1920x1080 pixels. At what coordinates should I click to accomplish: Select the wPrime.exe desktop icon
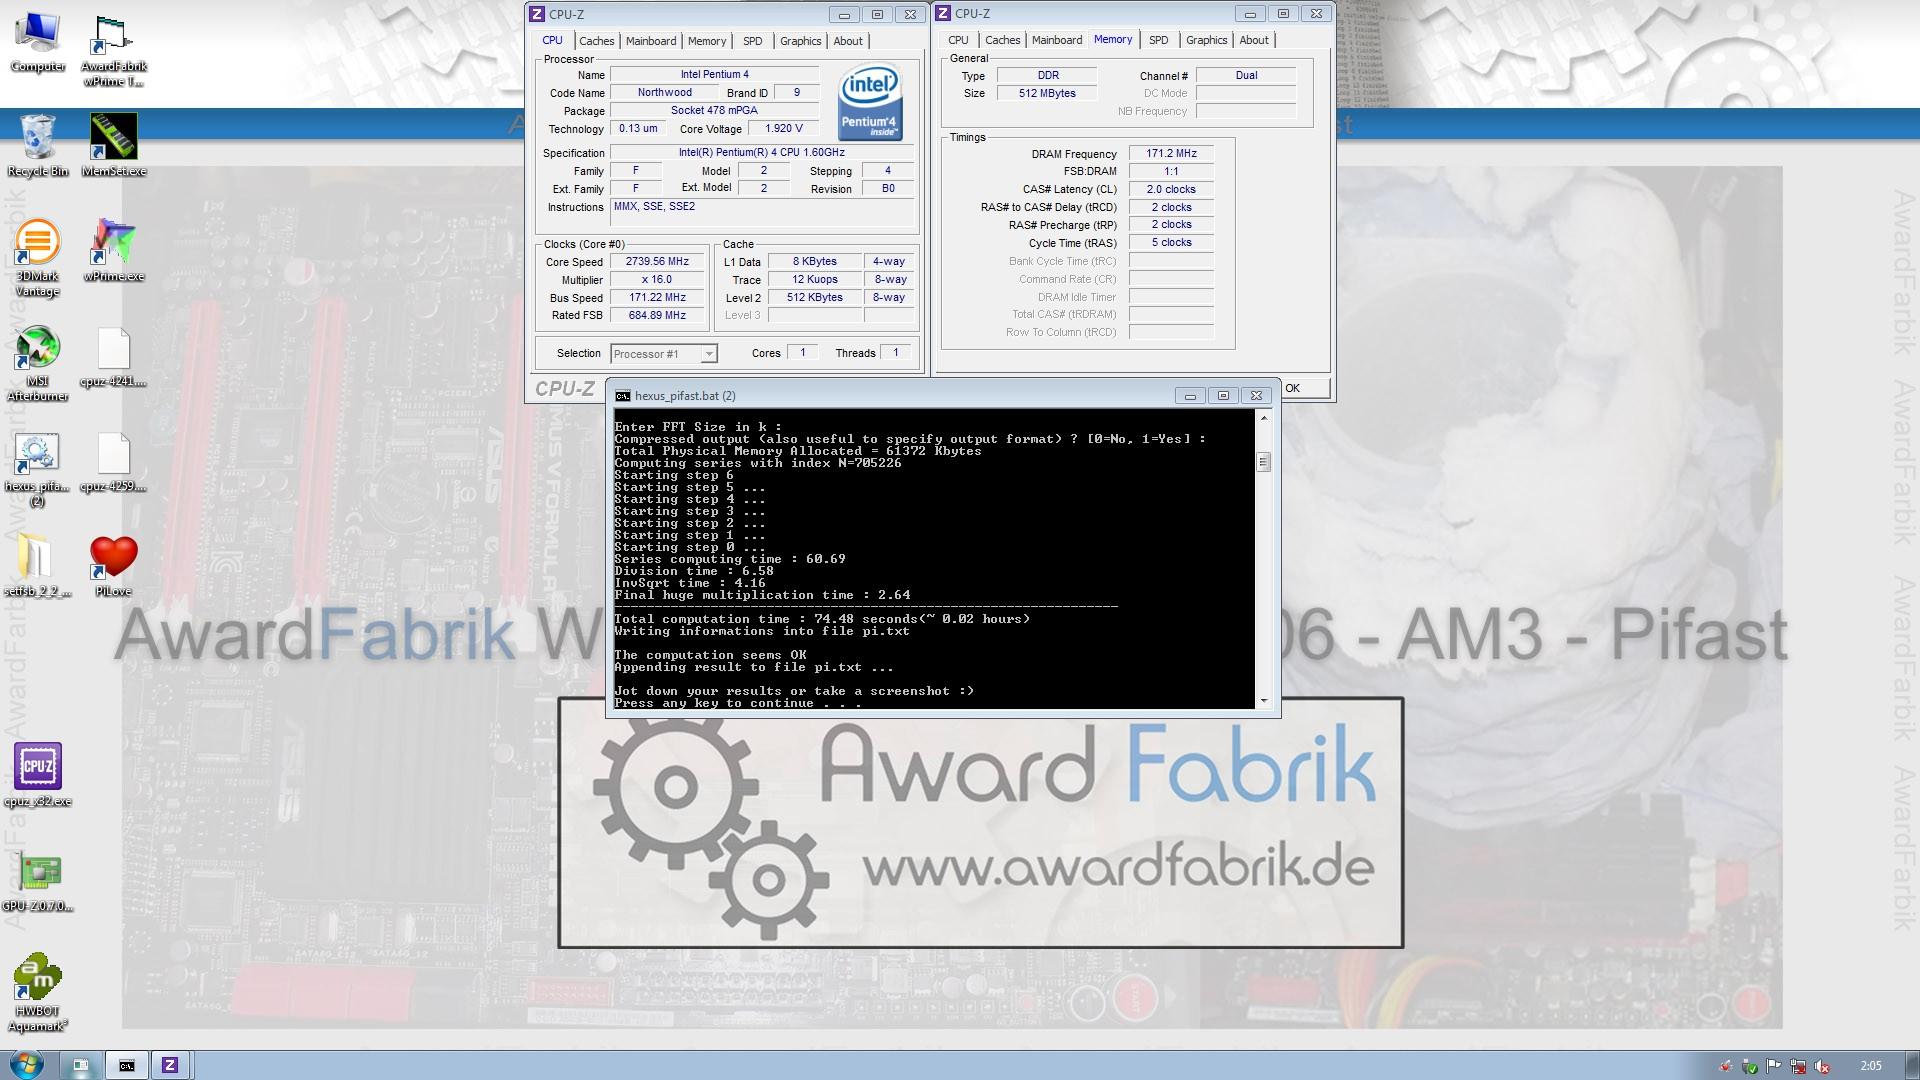tap(114, 250)
